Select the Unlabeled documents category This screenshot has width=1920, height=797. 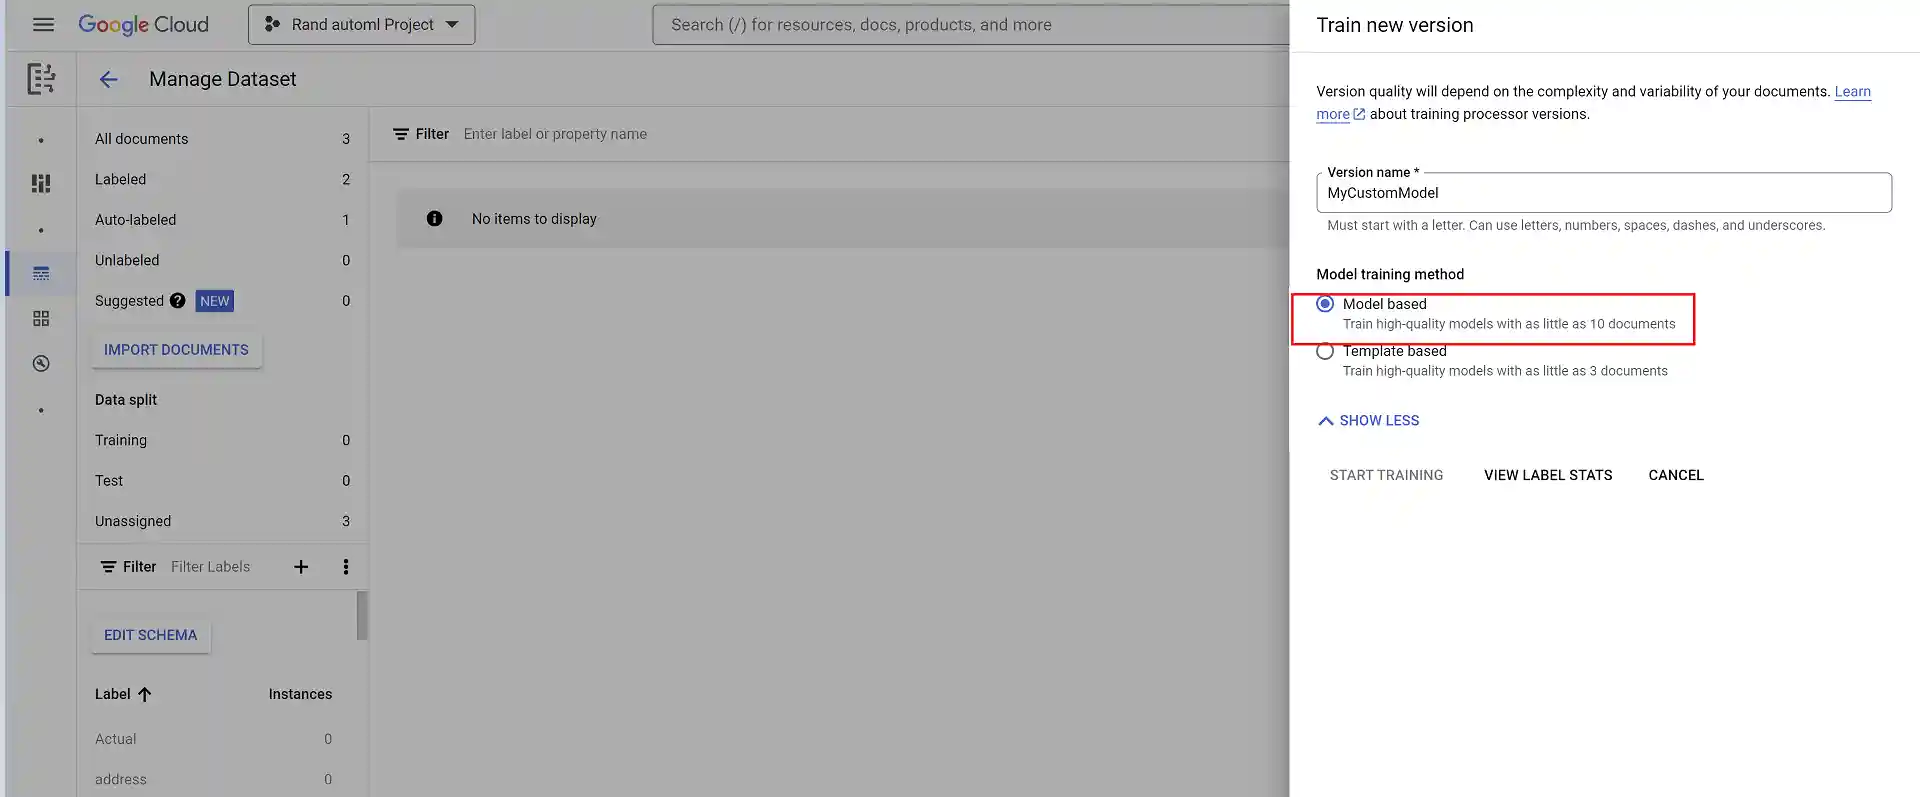point(222,260)
